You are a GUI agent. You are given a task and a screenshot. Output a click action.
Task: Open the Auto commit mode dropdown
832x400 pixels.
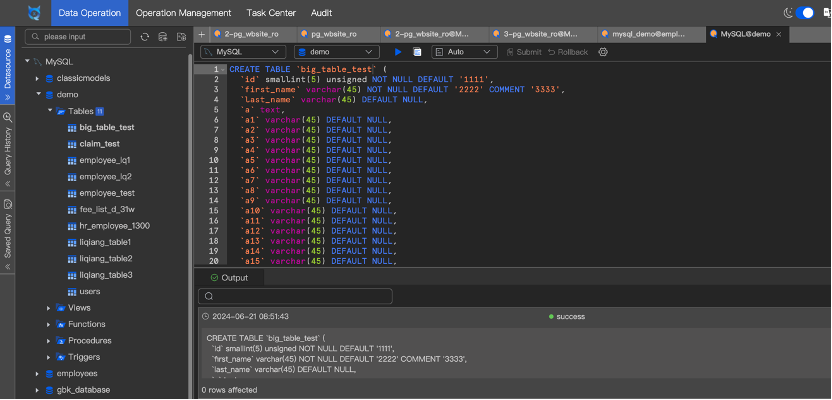pyautogui.click(x=462, y=51)
